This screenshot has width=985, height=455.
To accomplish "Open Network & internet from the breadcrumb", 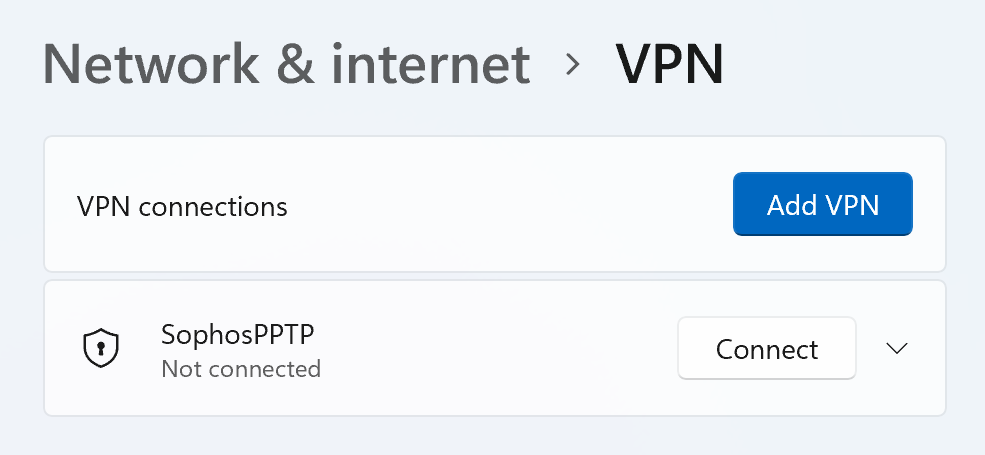I will [x=286, y=64].
